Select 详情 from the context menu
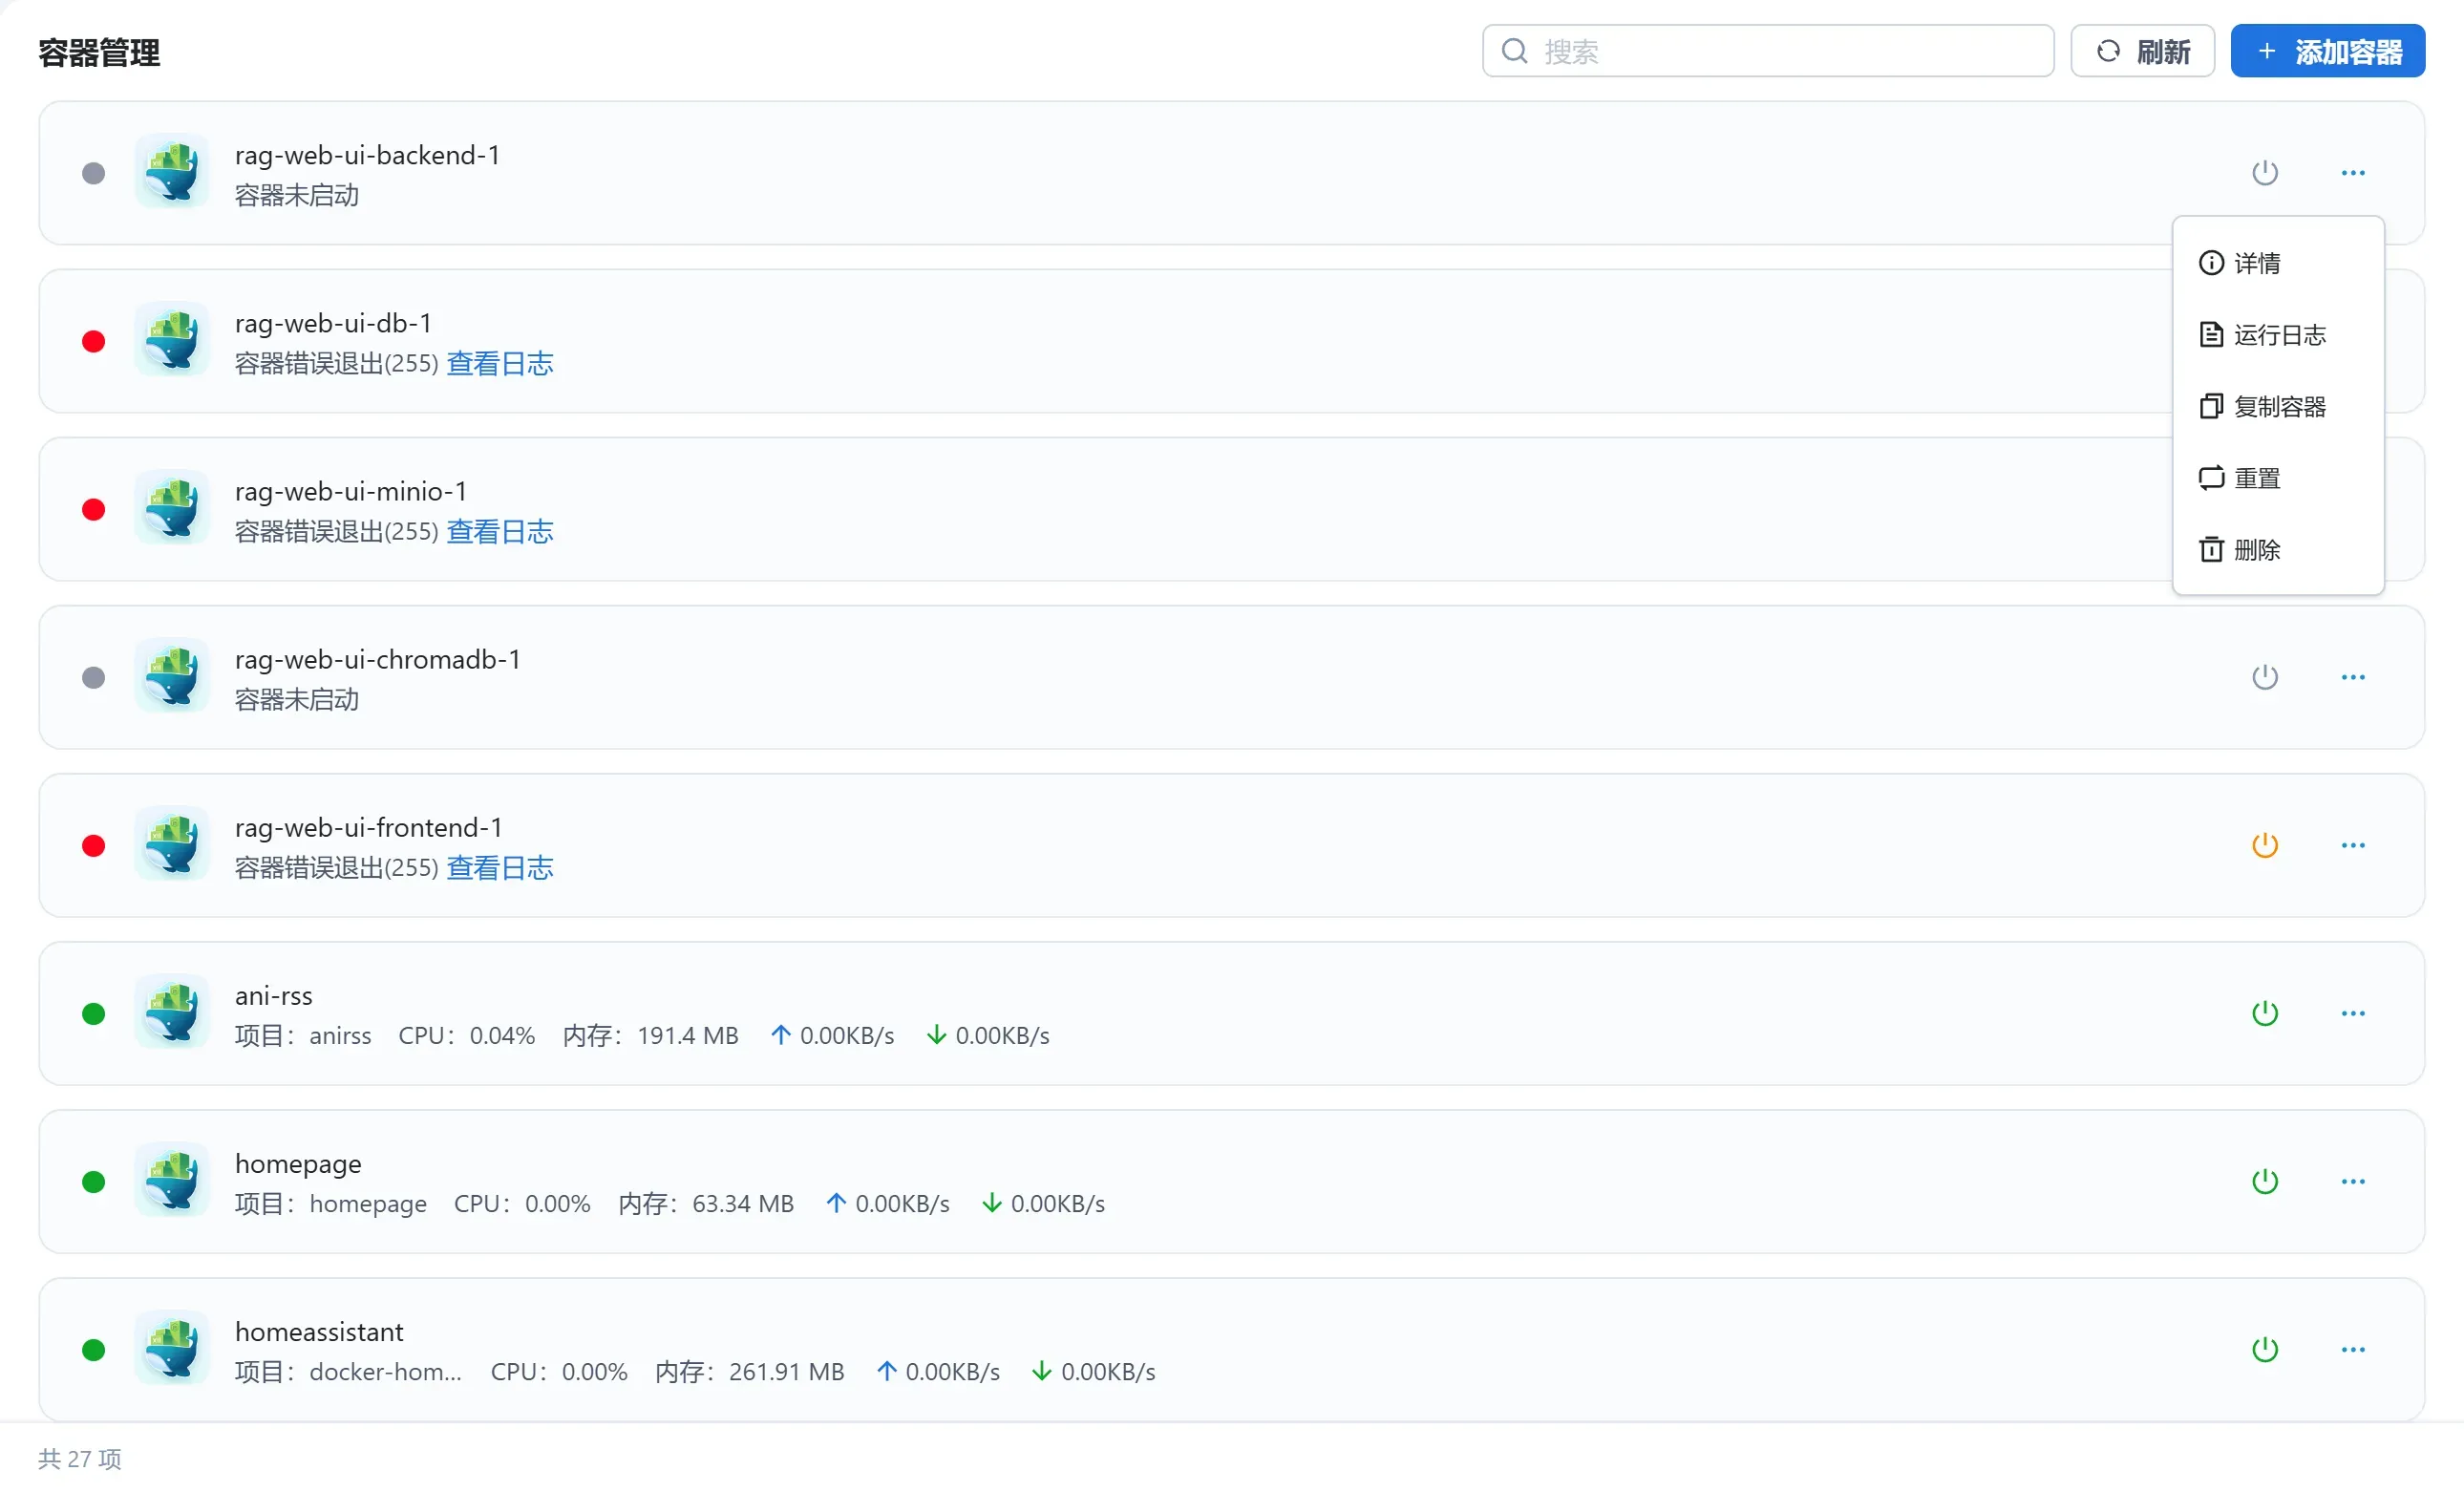Image resolution: width=2464 pixels, height=1492 pixels. tap(2256, 263)
